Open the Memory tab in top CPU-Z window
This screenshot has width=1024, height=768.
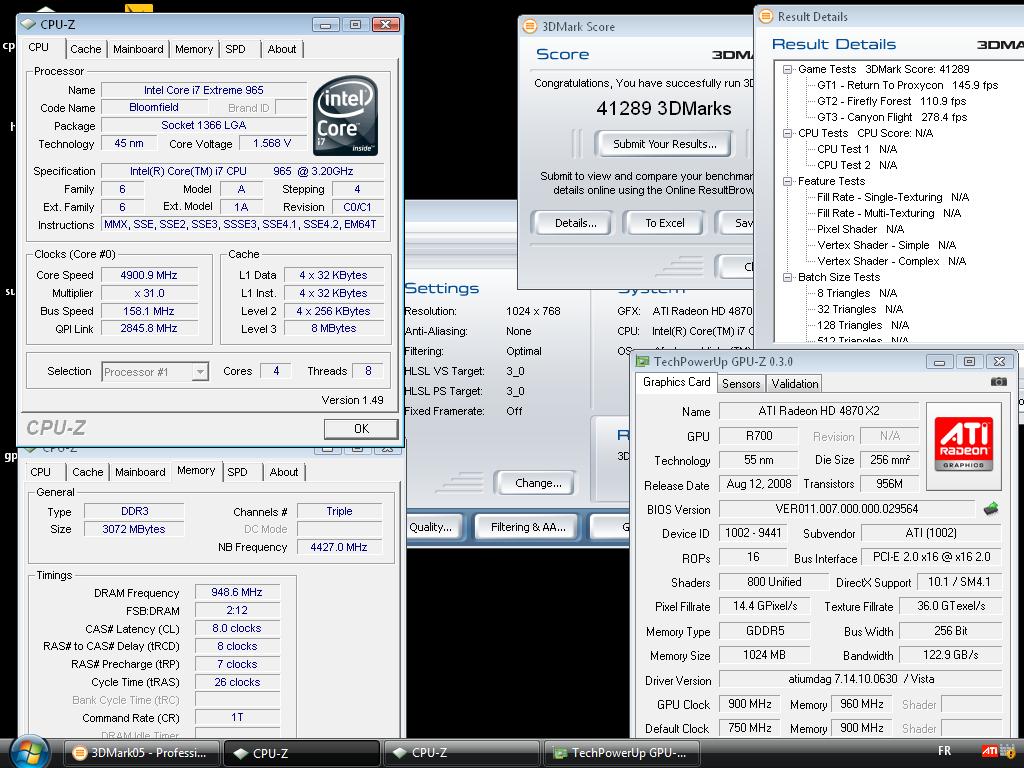[194, 49]
